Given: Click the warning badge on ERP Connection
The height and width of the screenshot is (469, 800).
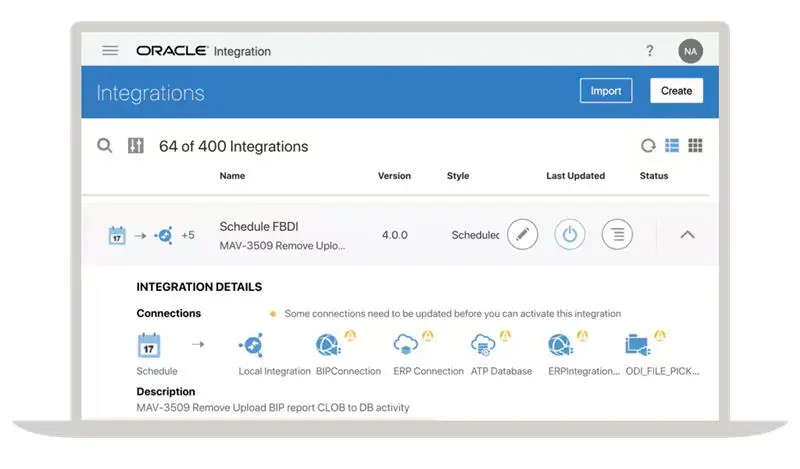Looking at the screenshot, I should [428, 335].
